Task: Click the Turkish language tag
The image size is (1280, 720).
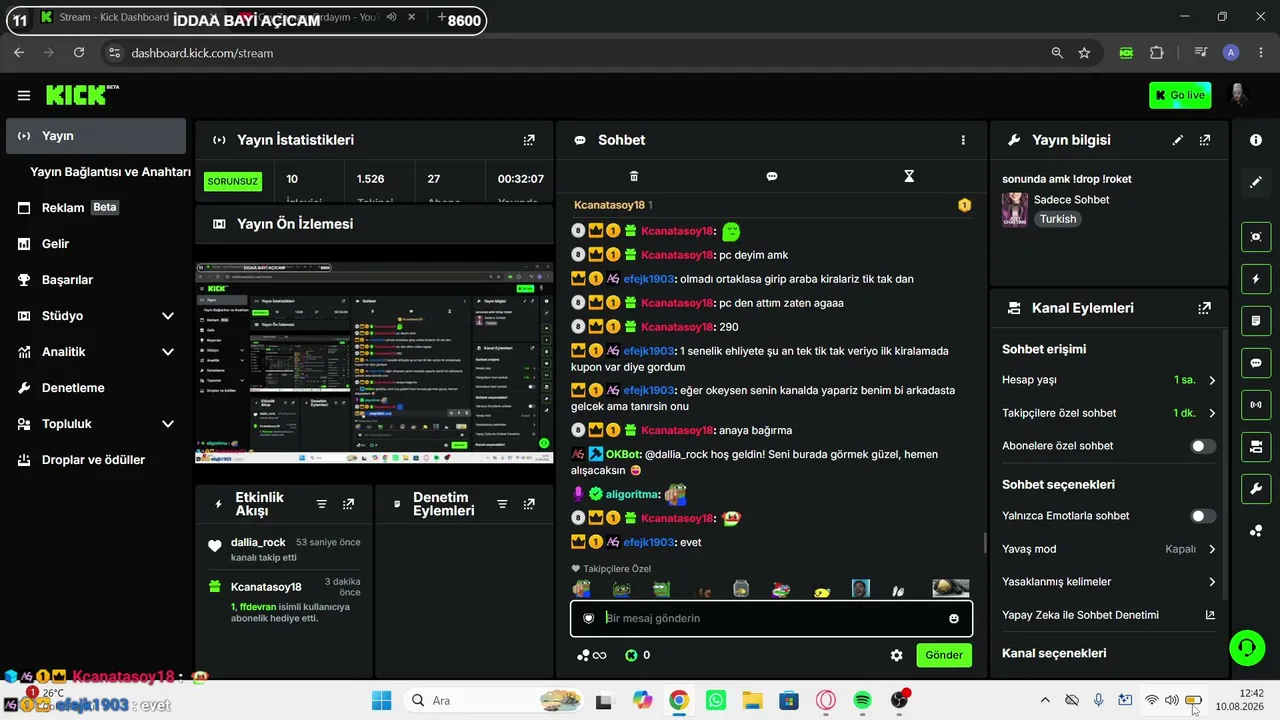Action: point(1058,219)
